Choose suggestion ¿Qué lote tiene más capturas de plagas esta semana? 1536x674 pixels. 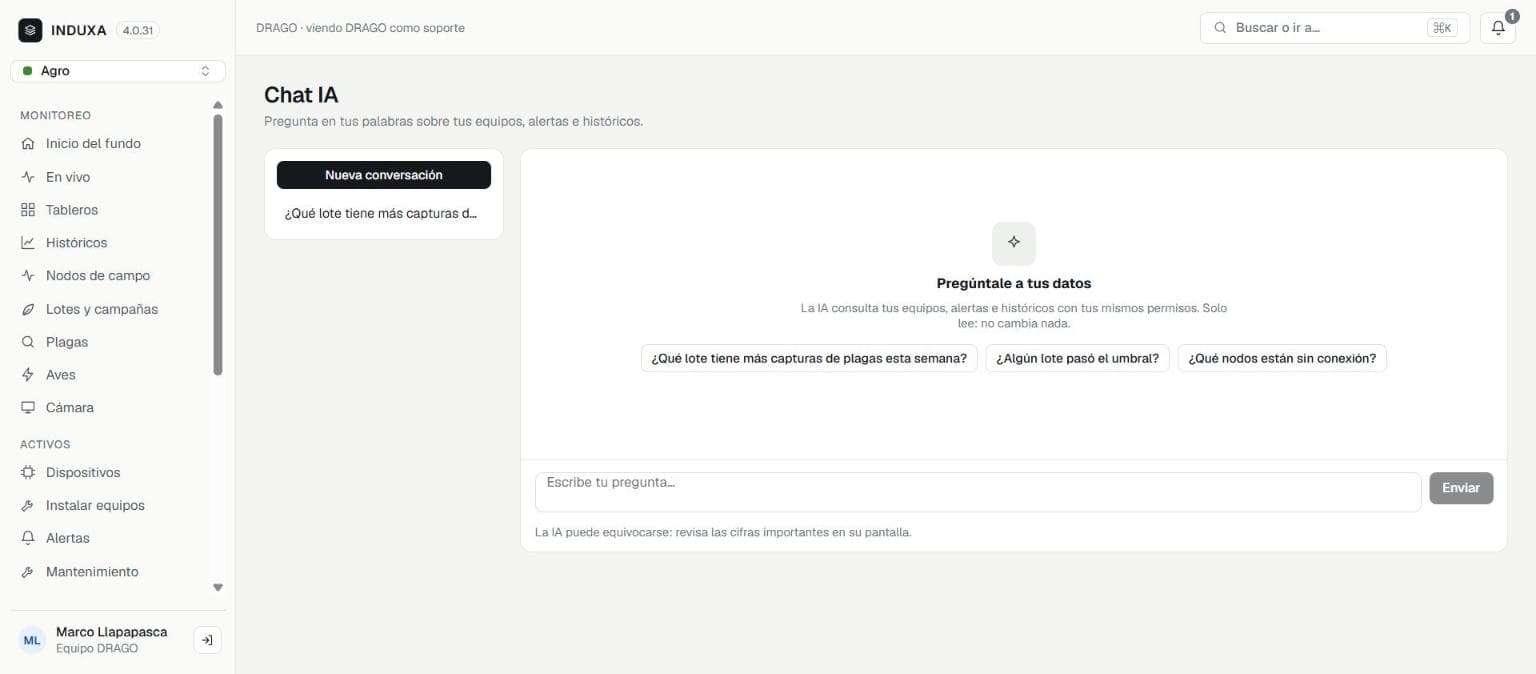809,358
